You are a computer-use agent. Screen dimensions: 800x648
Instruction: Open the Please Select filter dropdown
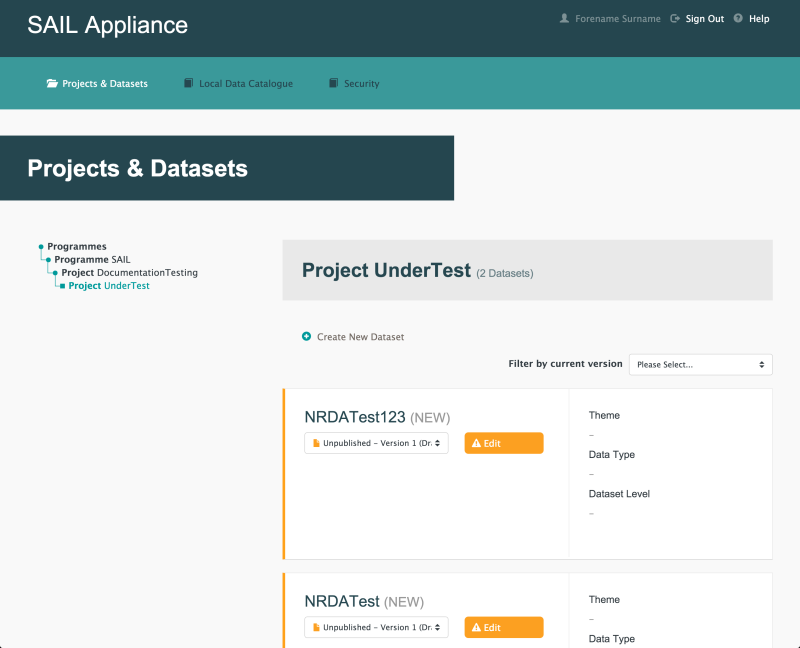[700, 364]
